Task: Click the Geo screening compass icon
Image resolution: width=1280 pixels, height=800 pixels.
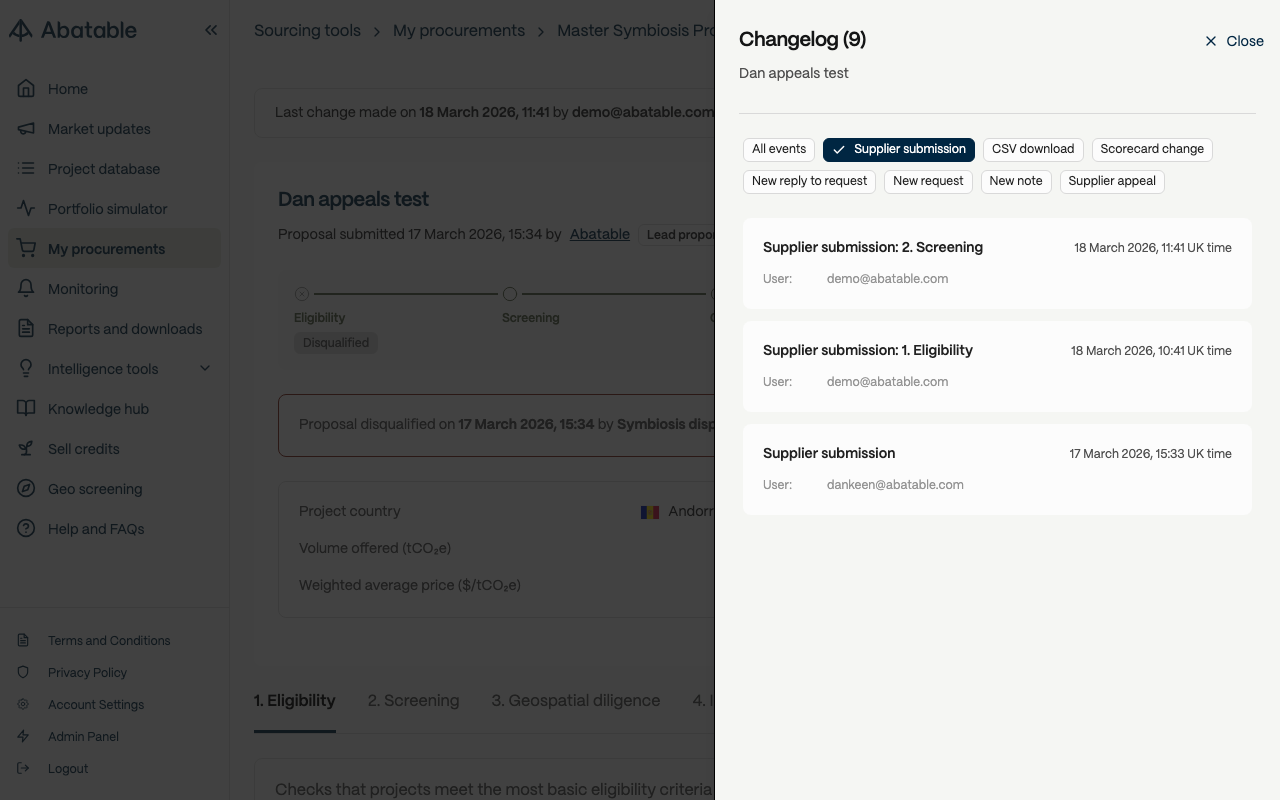Action: 27,489
